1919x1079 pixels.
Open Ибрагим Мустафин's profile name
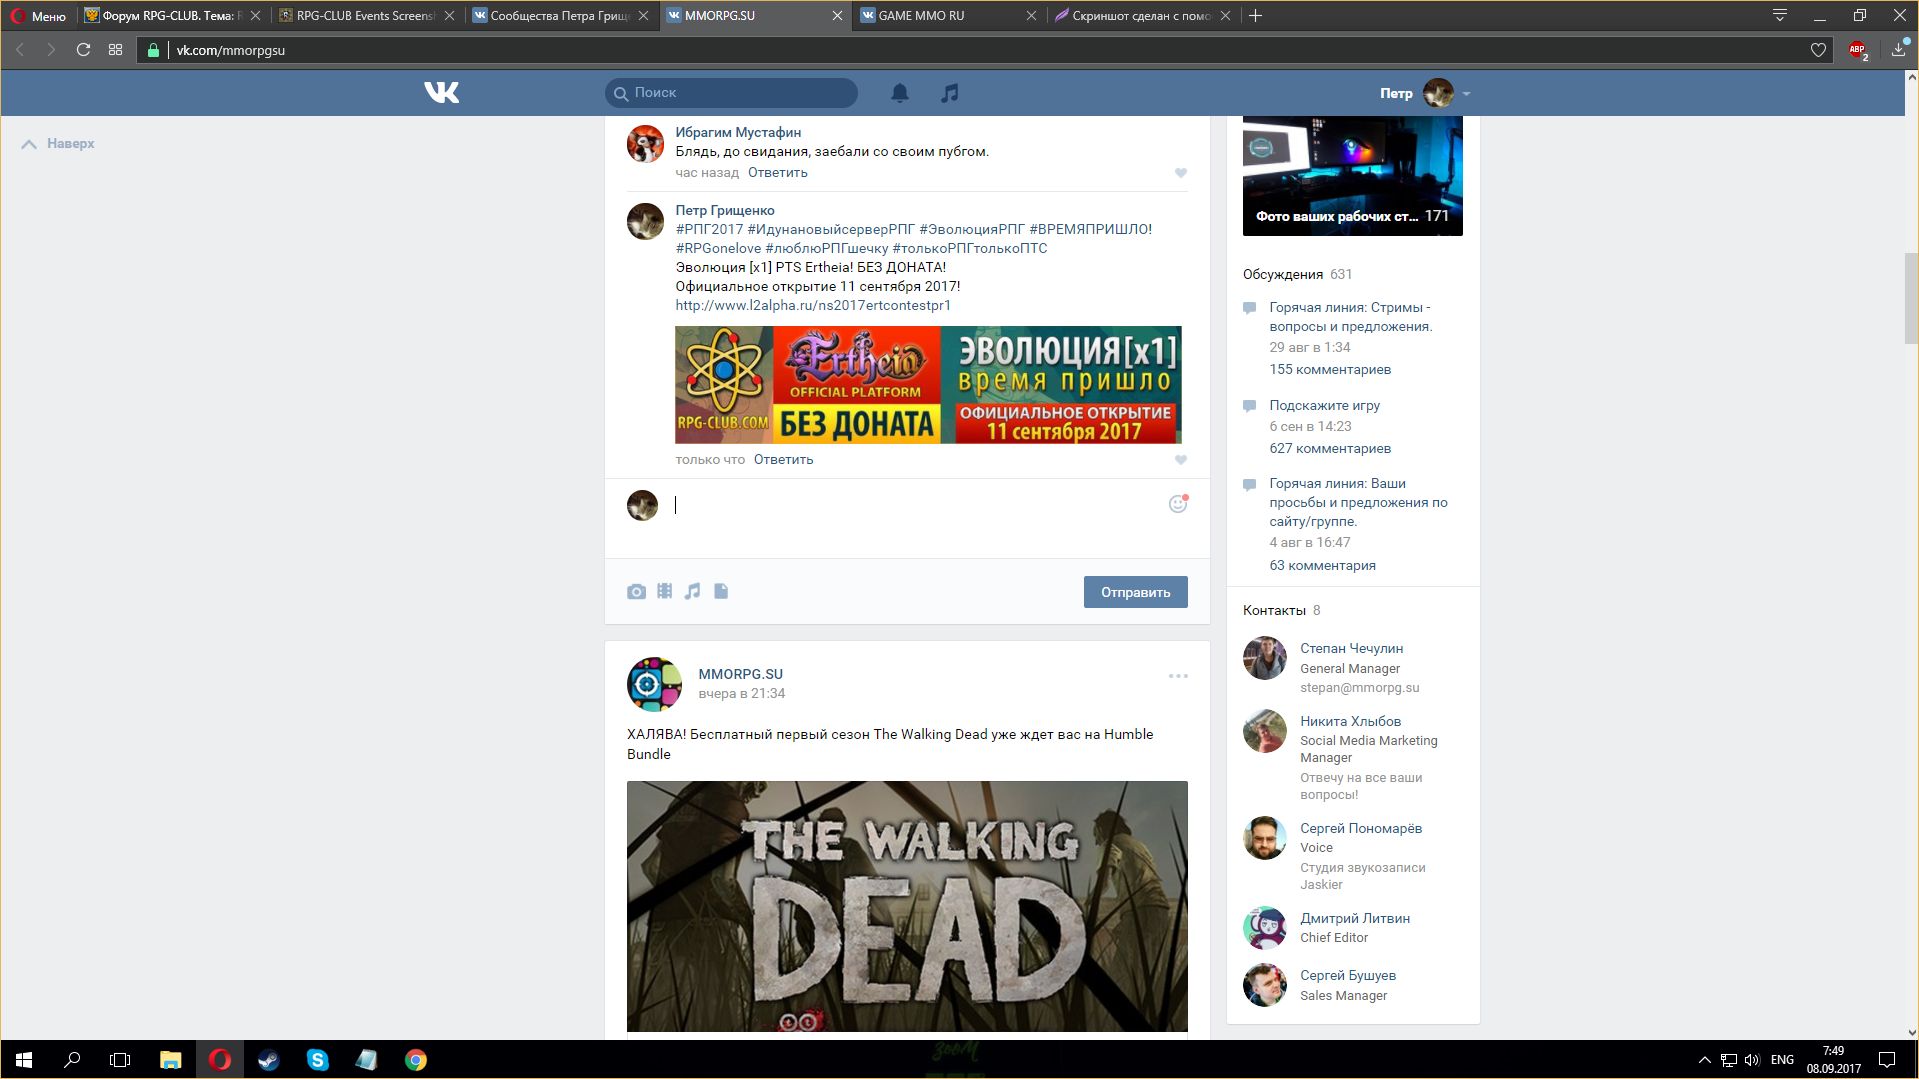point(738,132)
